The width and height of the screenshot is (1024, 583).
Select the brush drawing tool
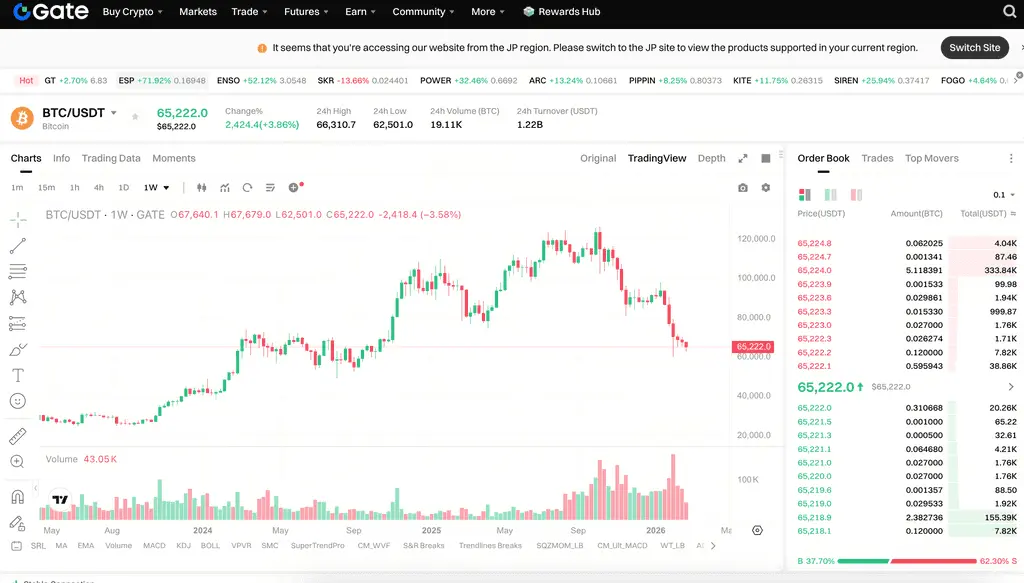tap(18, 350)
